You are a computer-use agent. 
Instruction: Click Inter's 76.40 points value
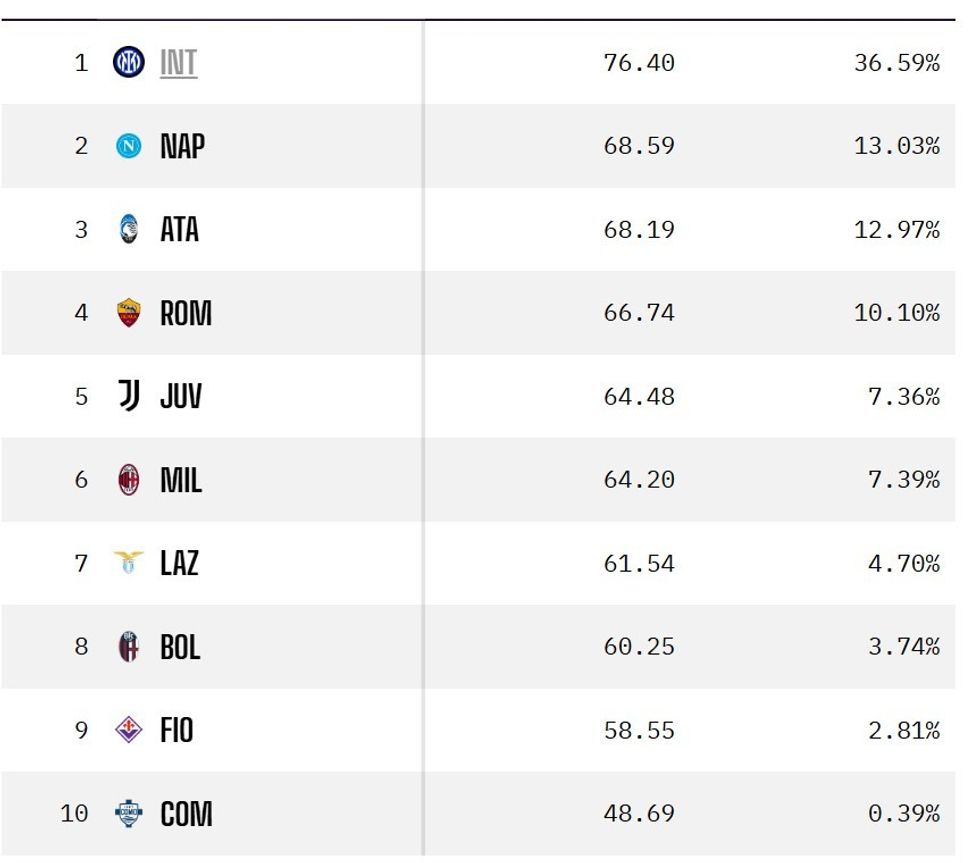(639, 63)
